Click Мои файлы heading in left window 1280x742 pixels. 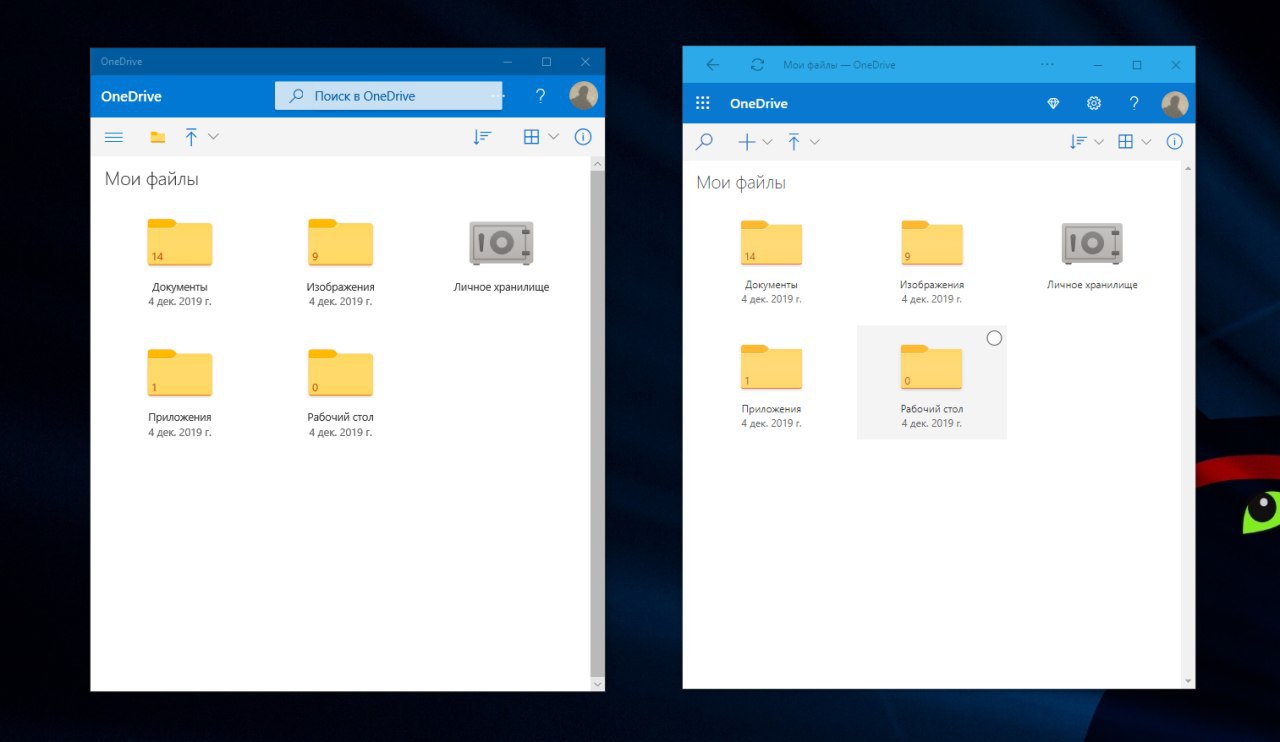tap(152, 180)
